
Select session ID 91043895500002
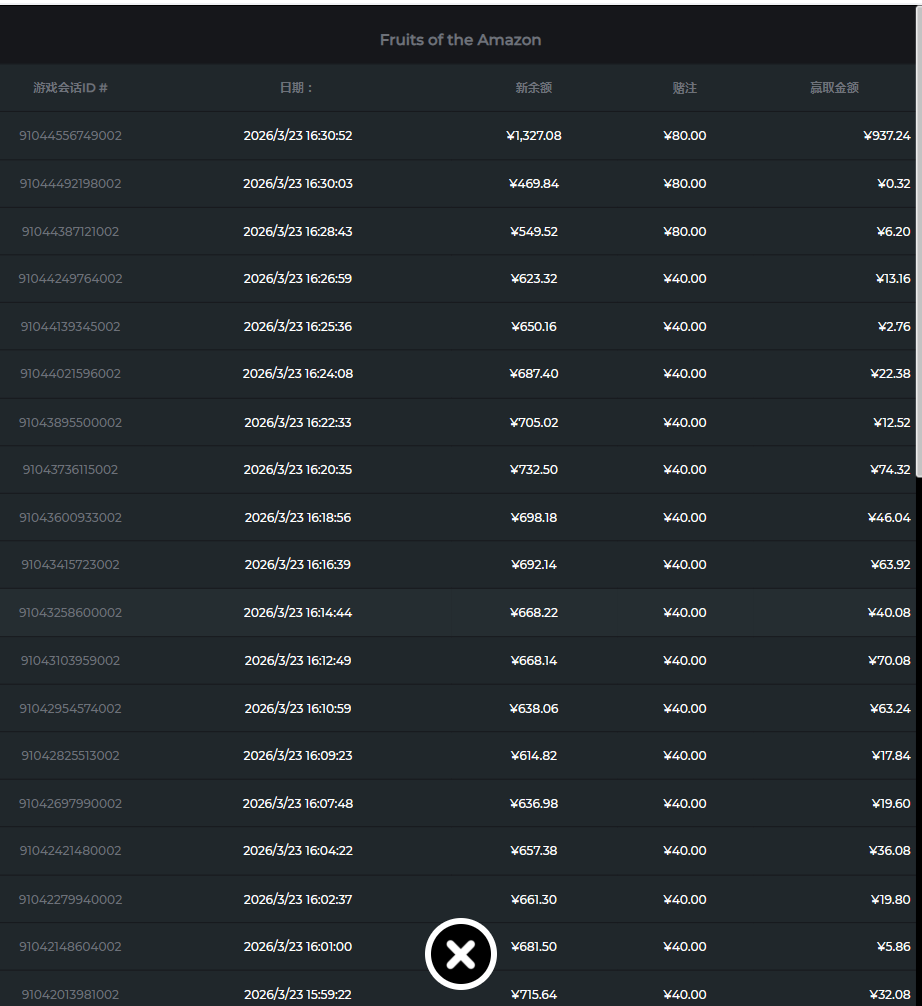coord(70,423)
